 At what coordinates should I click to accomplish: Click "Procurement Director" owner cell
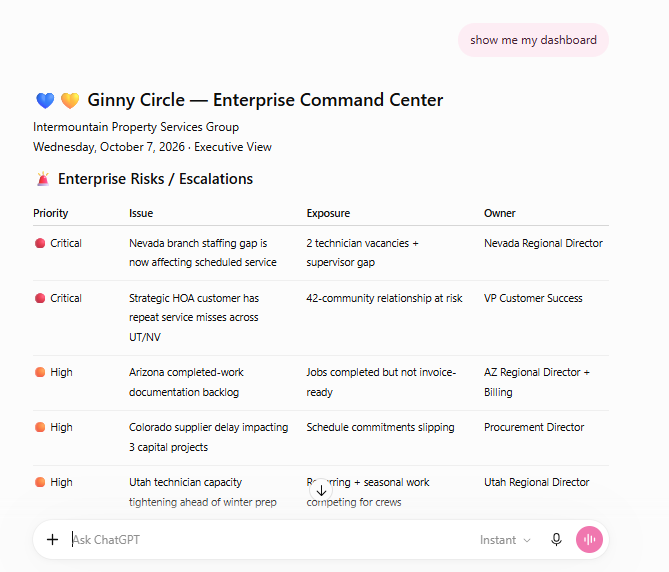(x=534, y=427)
